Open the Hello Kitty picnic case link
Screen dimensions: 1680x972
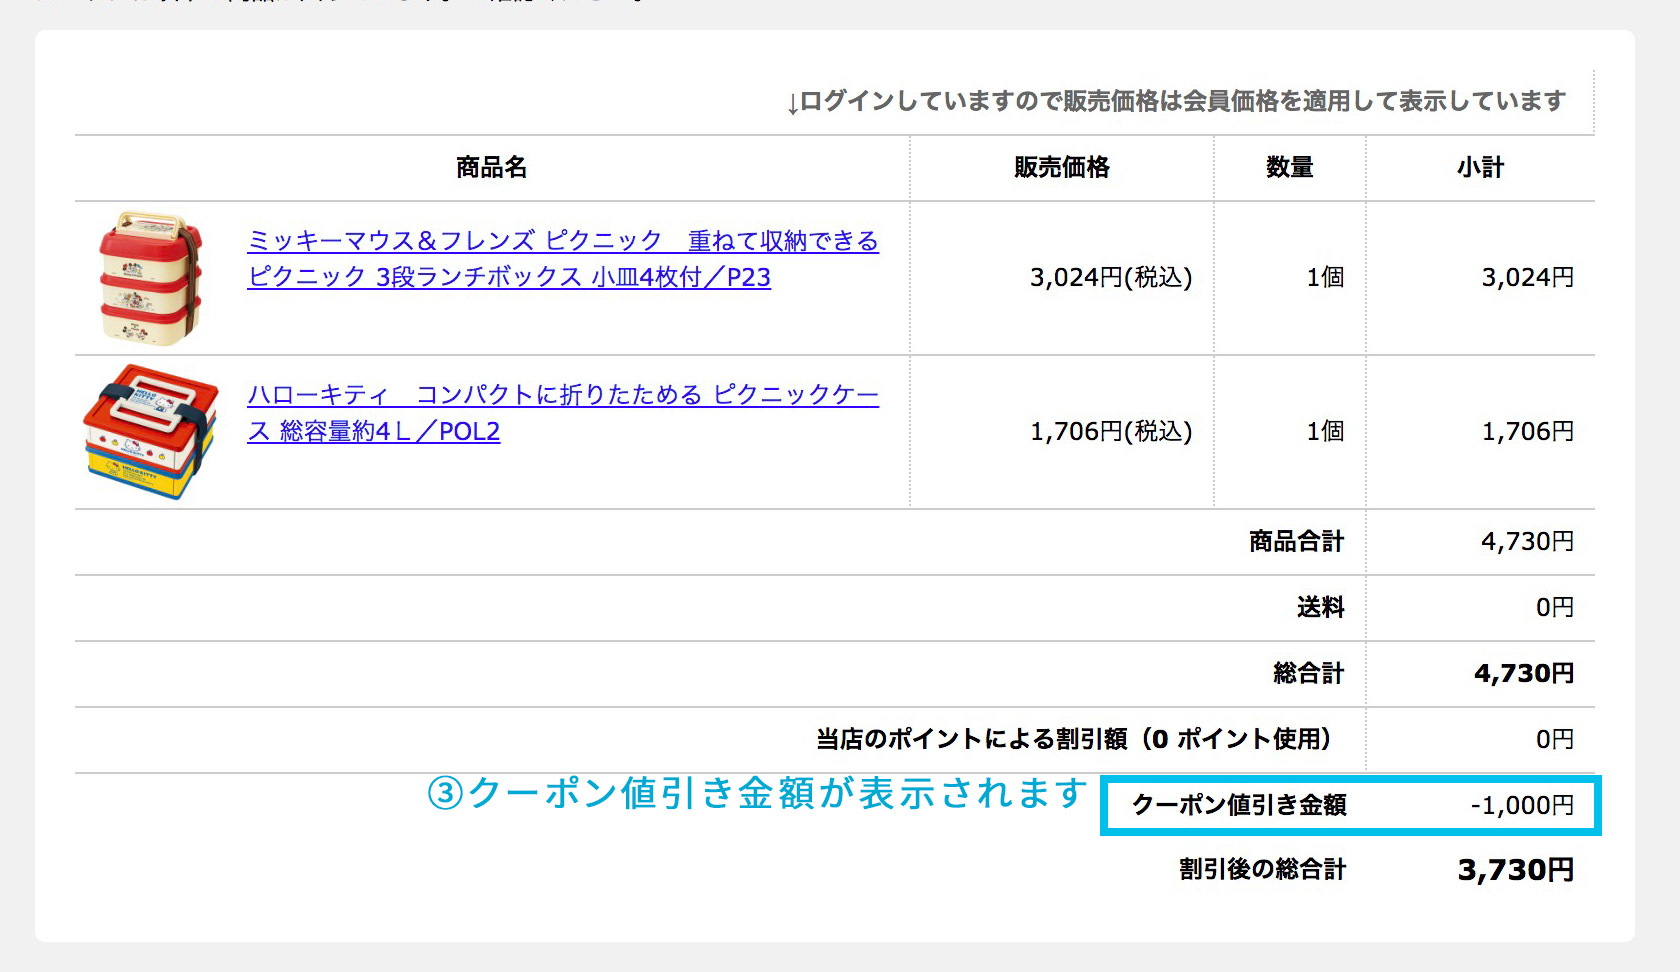click(x=563, y=413)
